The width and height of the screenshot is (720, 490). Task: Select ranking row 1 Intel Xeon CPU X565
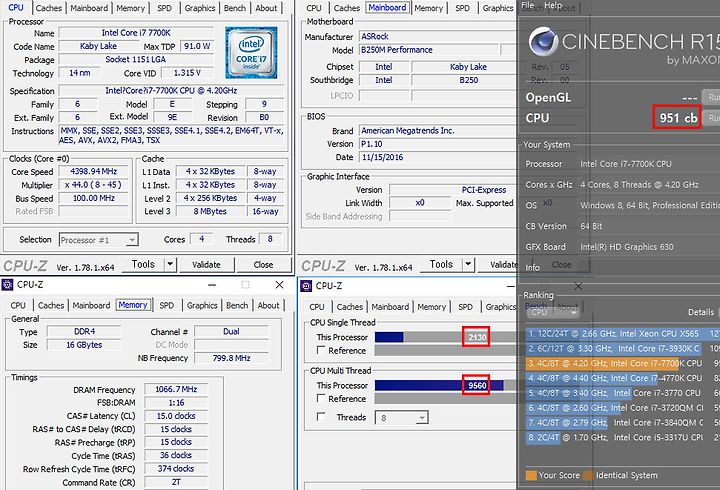click(623, 334)
